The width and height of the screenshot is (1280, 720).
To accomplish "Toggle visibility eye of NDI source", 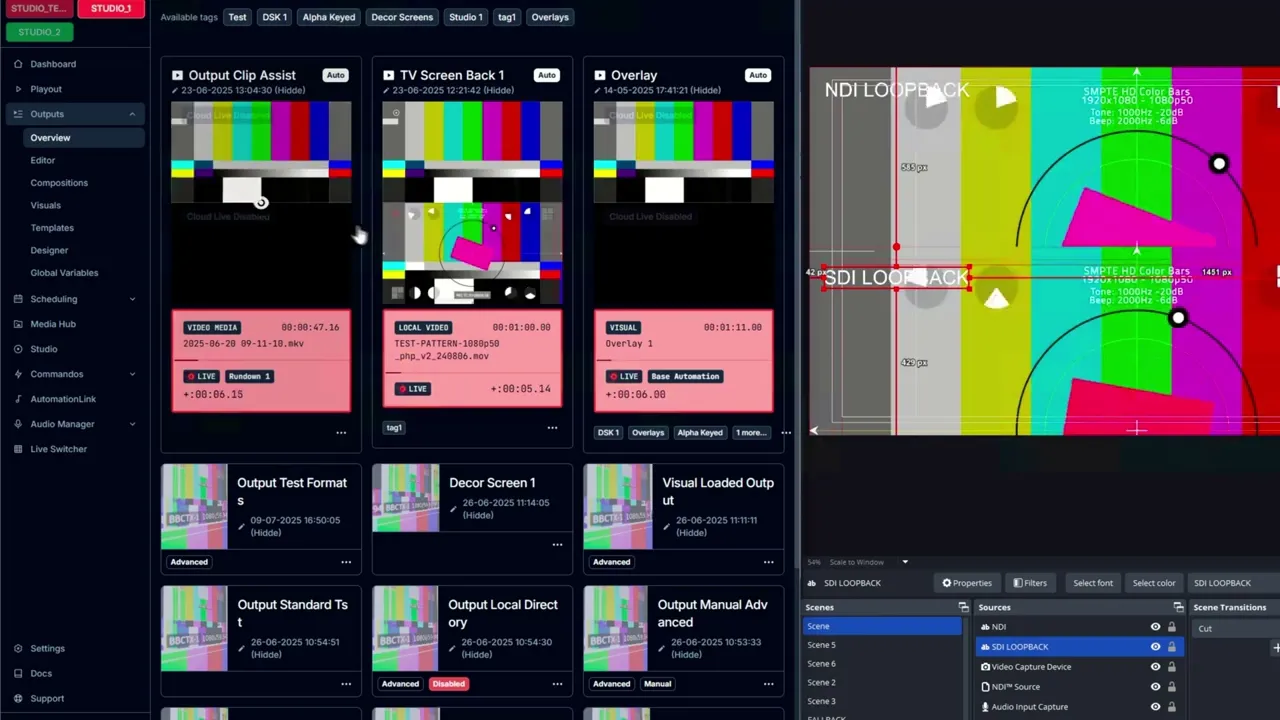I will click(1155, 627).
